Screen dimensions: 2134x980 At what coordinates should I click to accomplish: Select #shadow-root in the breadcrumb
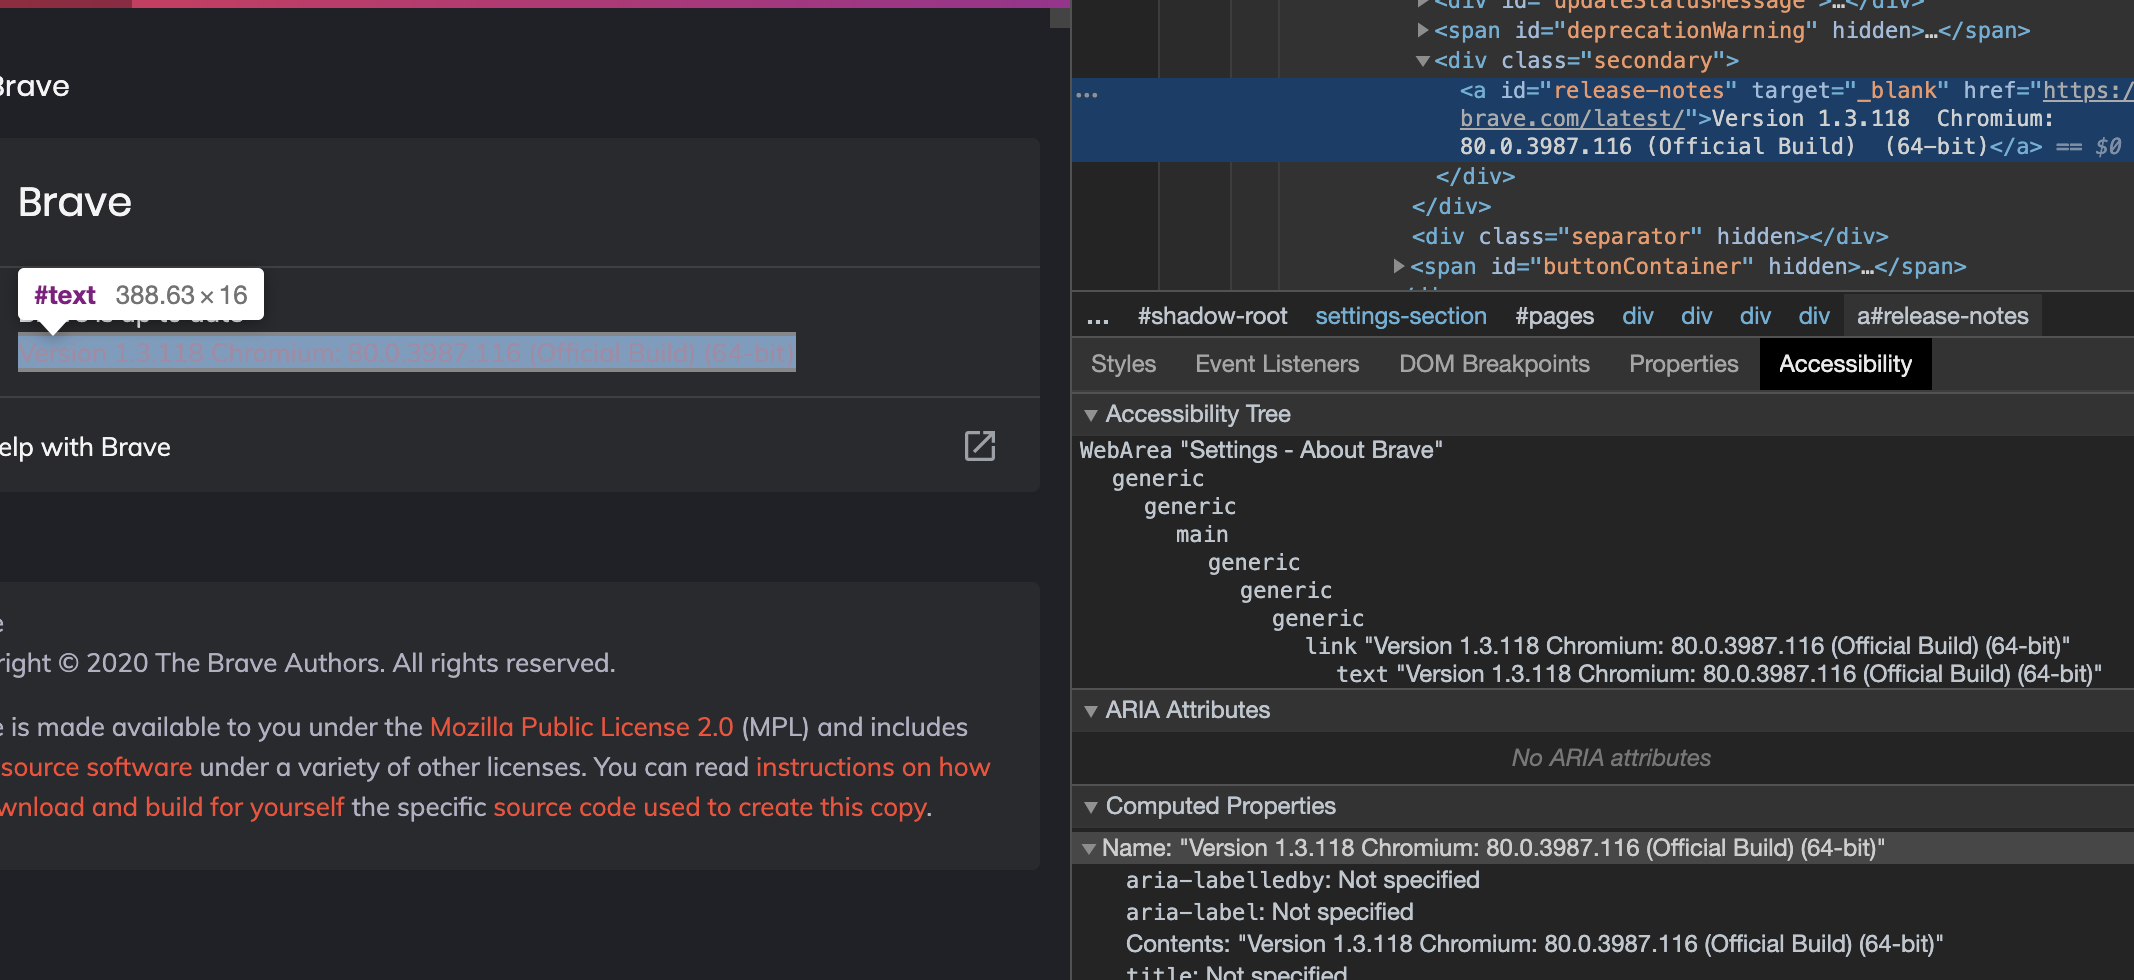pos(1212,316)
